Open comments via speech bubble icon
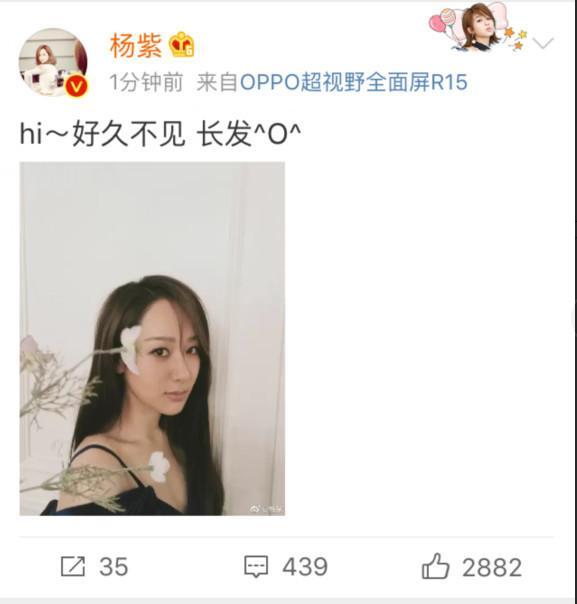This screenshot has height=604, width=577. point(256,566)
